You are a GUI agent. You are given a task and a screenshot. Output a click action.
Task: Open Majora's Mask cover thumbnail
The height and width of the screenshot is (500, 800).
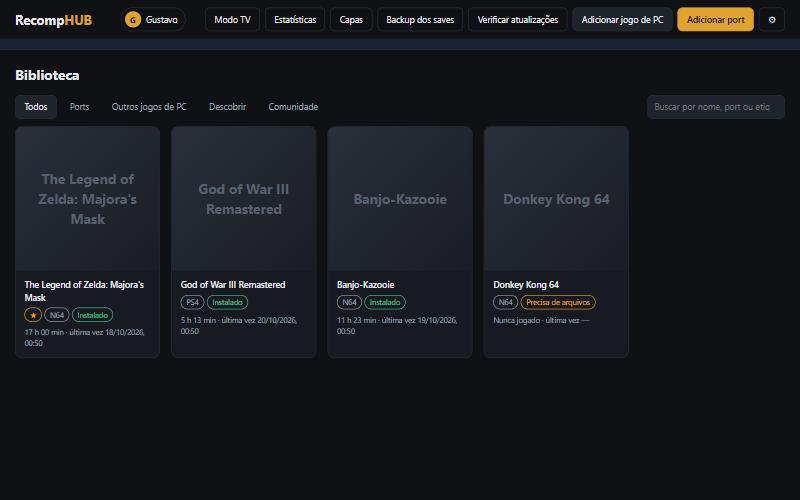[x=87, y=199]
